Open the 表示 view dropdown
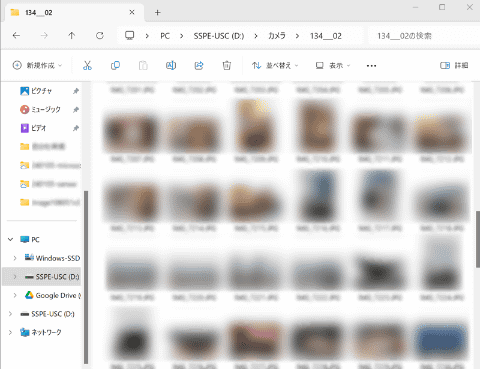480x369 pixels. pos(333,65)
